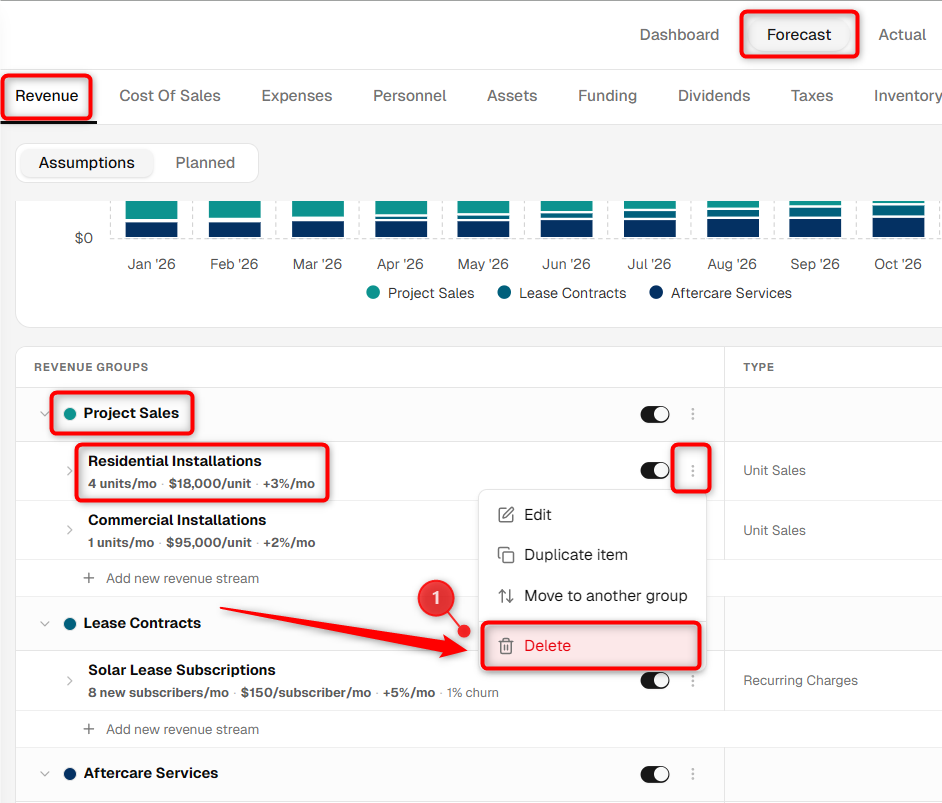Image resolution: width=942 pixels, height=803 pixels.
Task: Open three-dot menu for Residential Installations
Action: [x=693, y=471]
